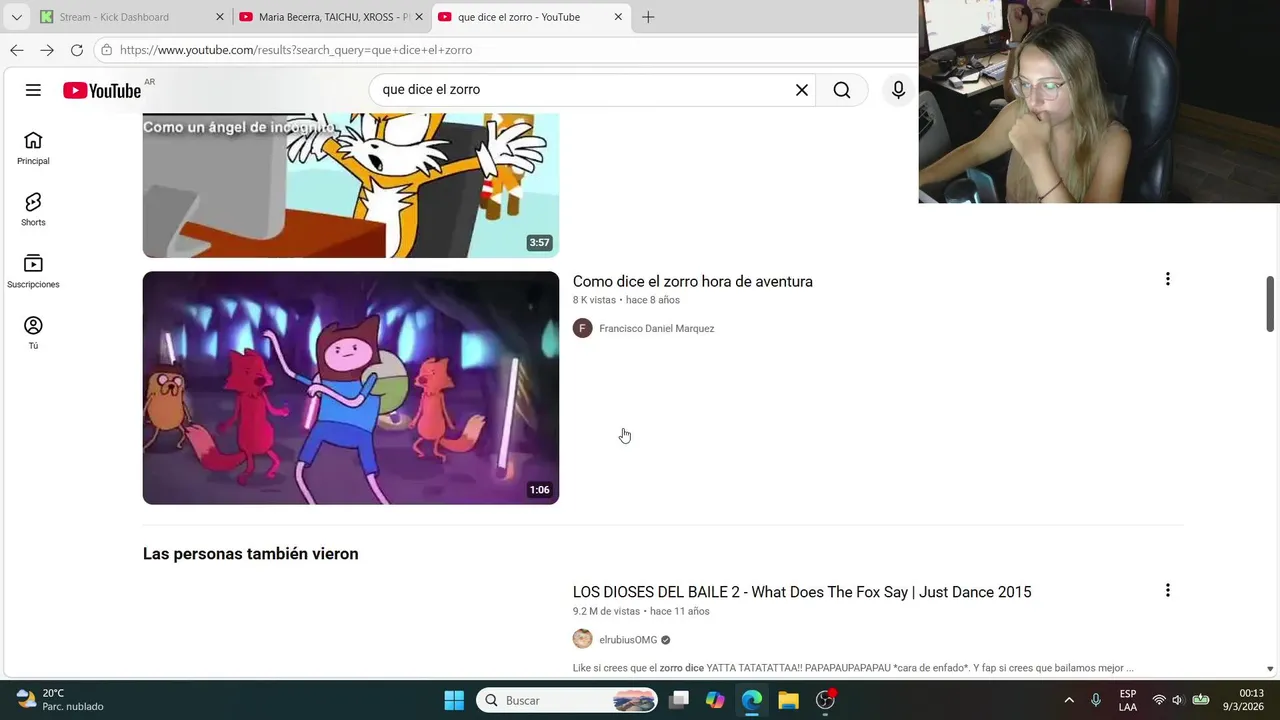
Task: Open title Como dice el zorro hora de aventura
Action: pos(693,282)
